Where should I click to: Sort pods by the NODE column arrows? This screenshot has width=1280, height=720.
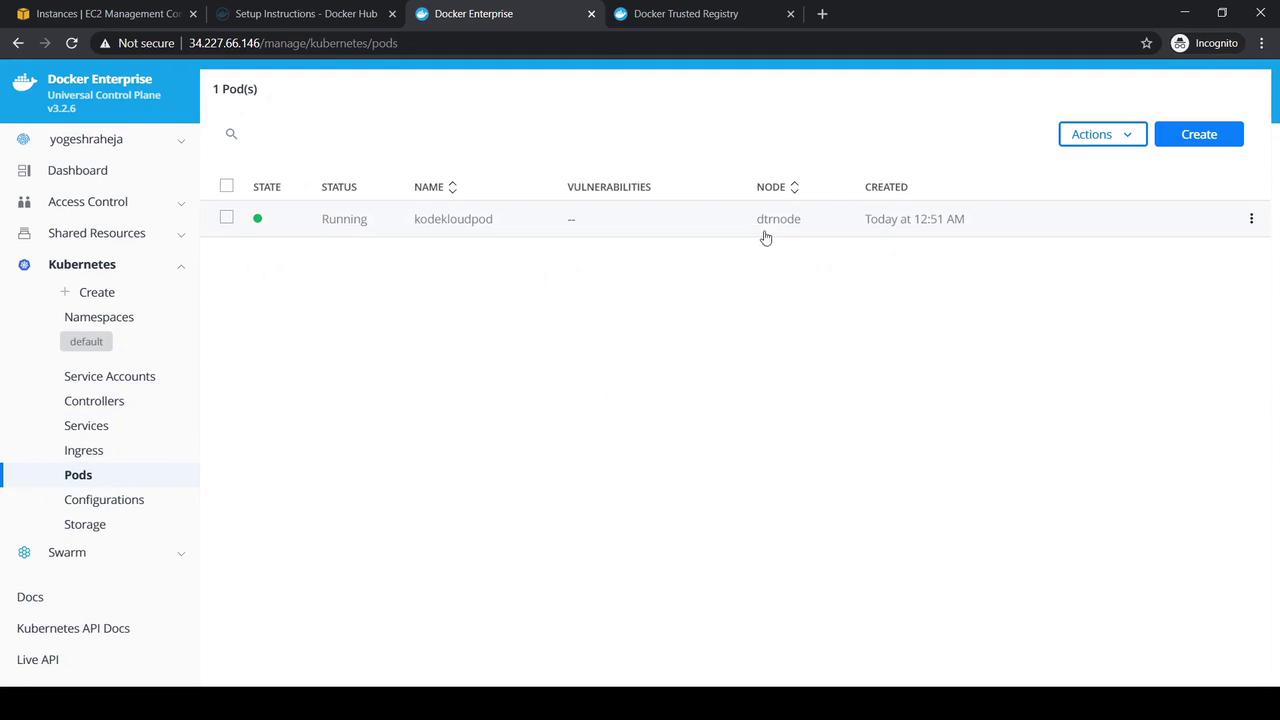pyautogui.click(x=794, y=187)
